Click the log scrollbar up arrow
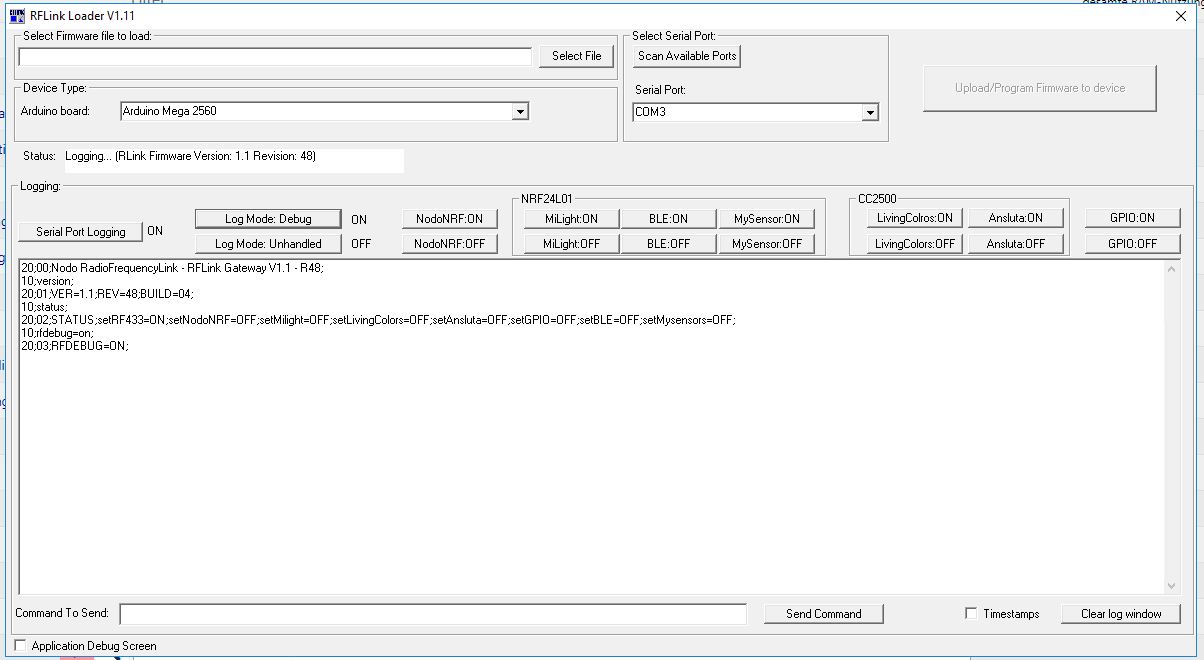Image resolution: width=1204 pixels, height=660 pixels. click(1172, 270)
